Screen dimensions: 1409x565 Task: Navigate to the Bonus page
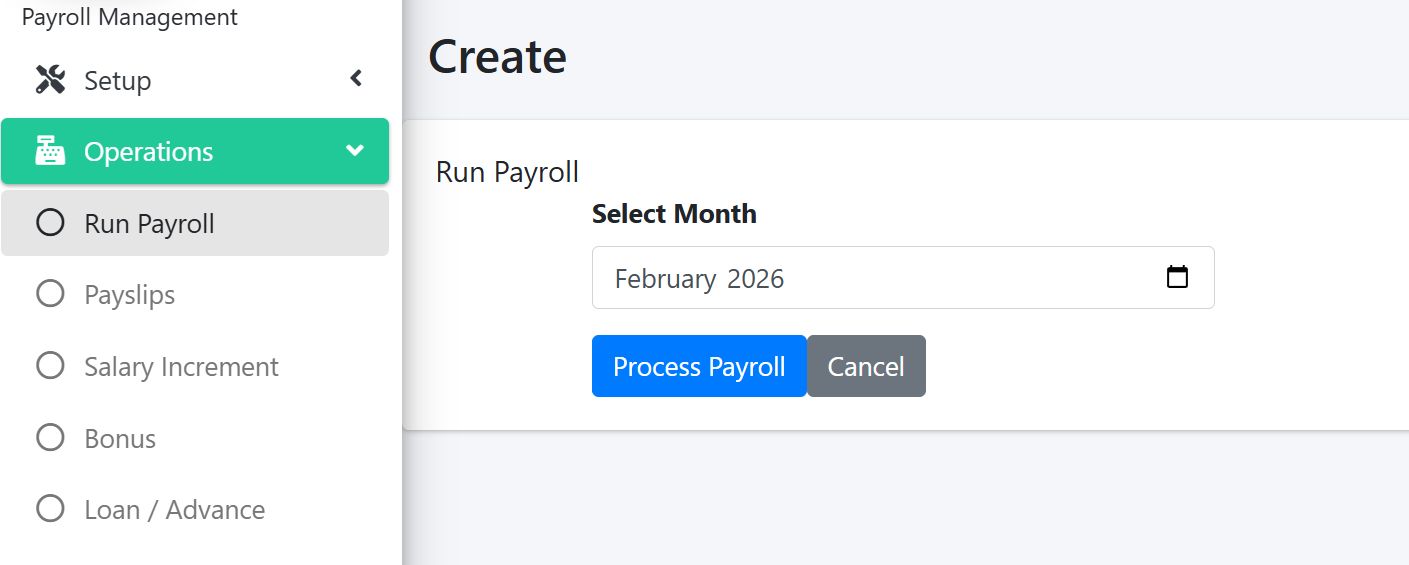point(120,439)
